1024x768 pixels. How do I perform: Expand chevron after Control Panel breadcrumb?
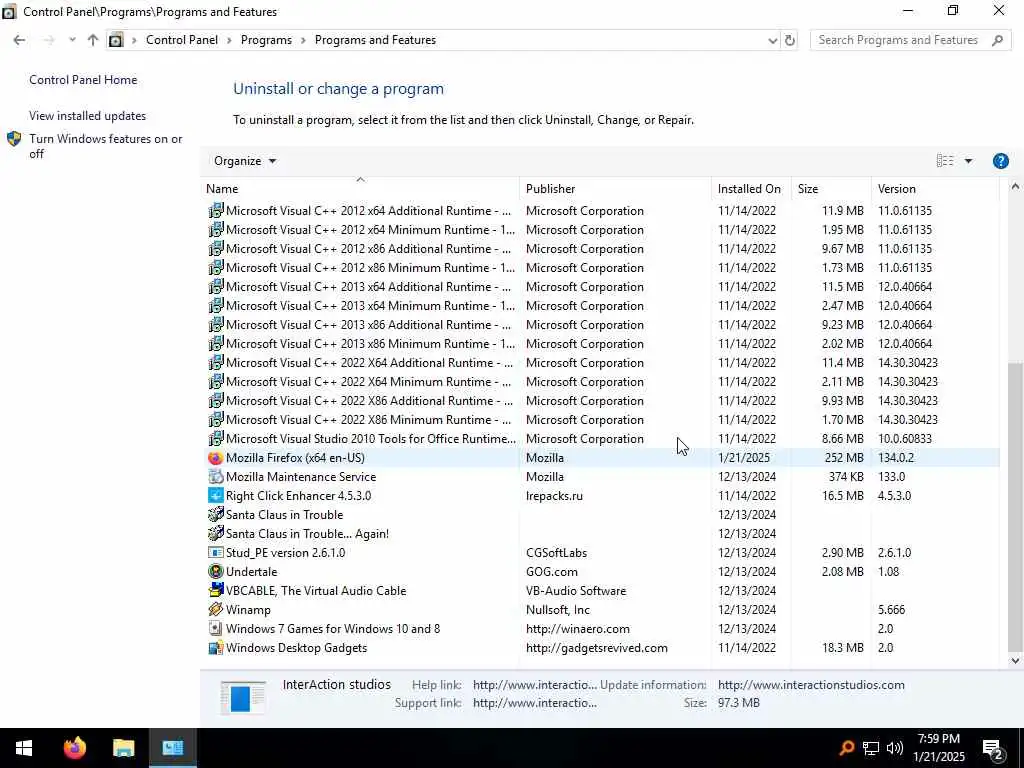pos(229,40)
